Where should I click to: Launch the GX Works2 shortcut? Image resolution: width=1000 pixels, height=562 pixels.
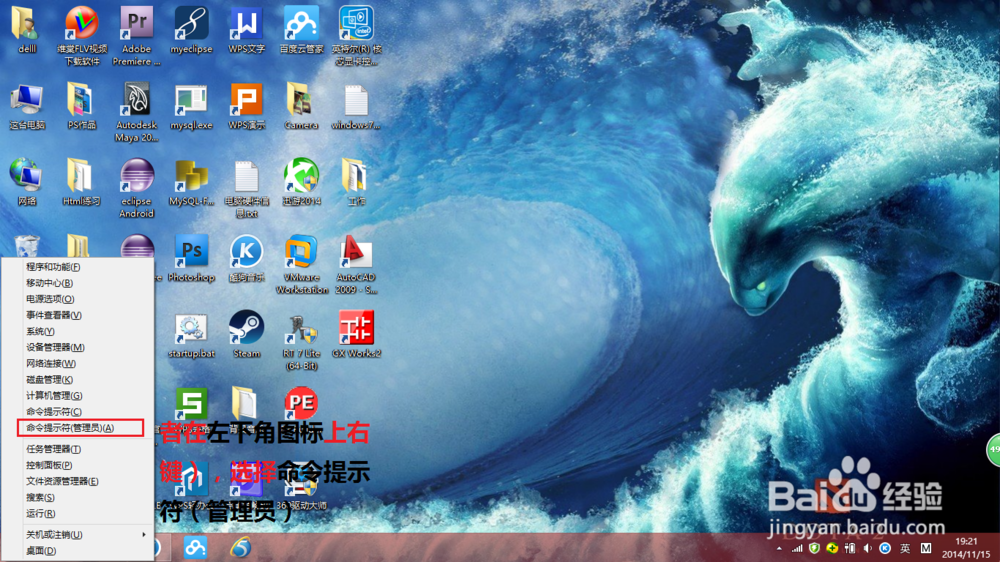[356, 334]
